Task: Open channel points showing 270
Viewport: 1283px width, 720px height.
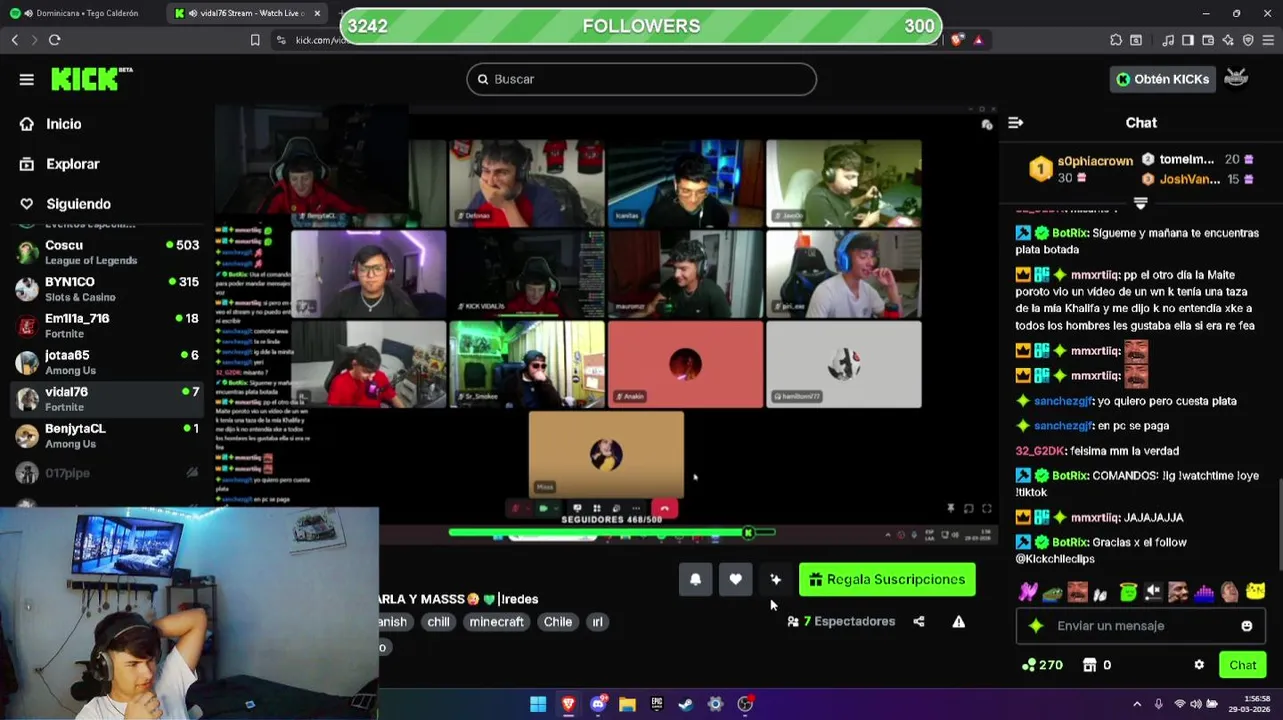Action: [x=1041, y=665]
